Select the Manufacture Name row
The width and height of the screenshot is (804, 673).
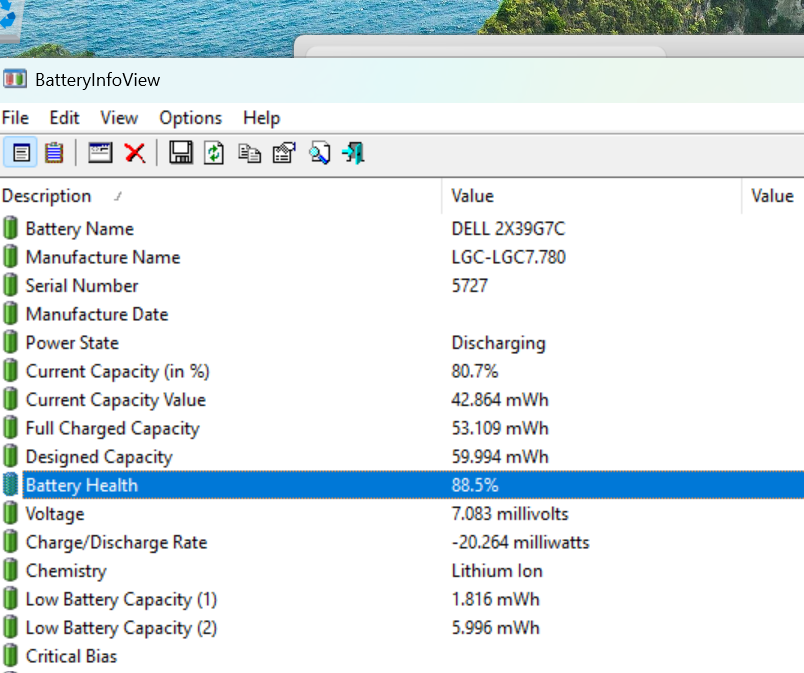point(402,257)
